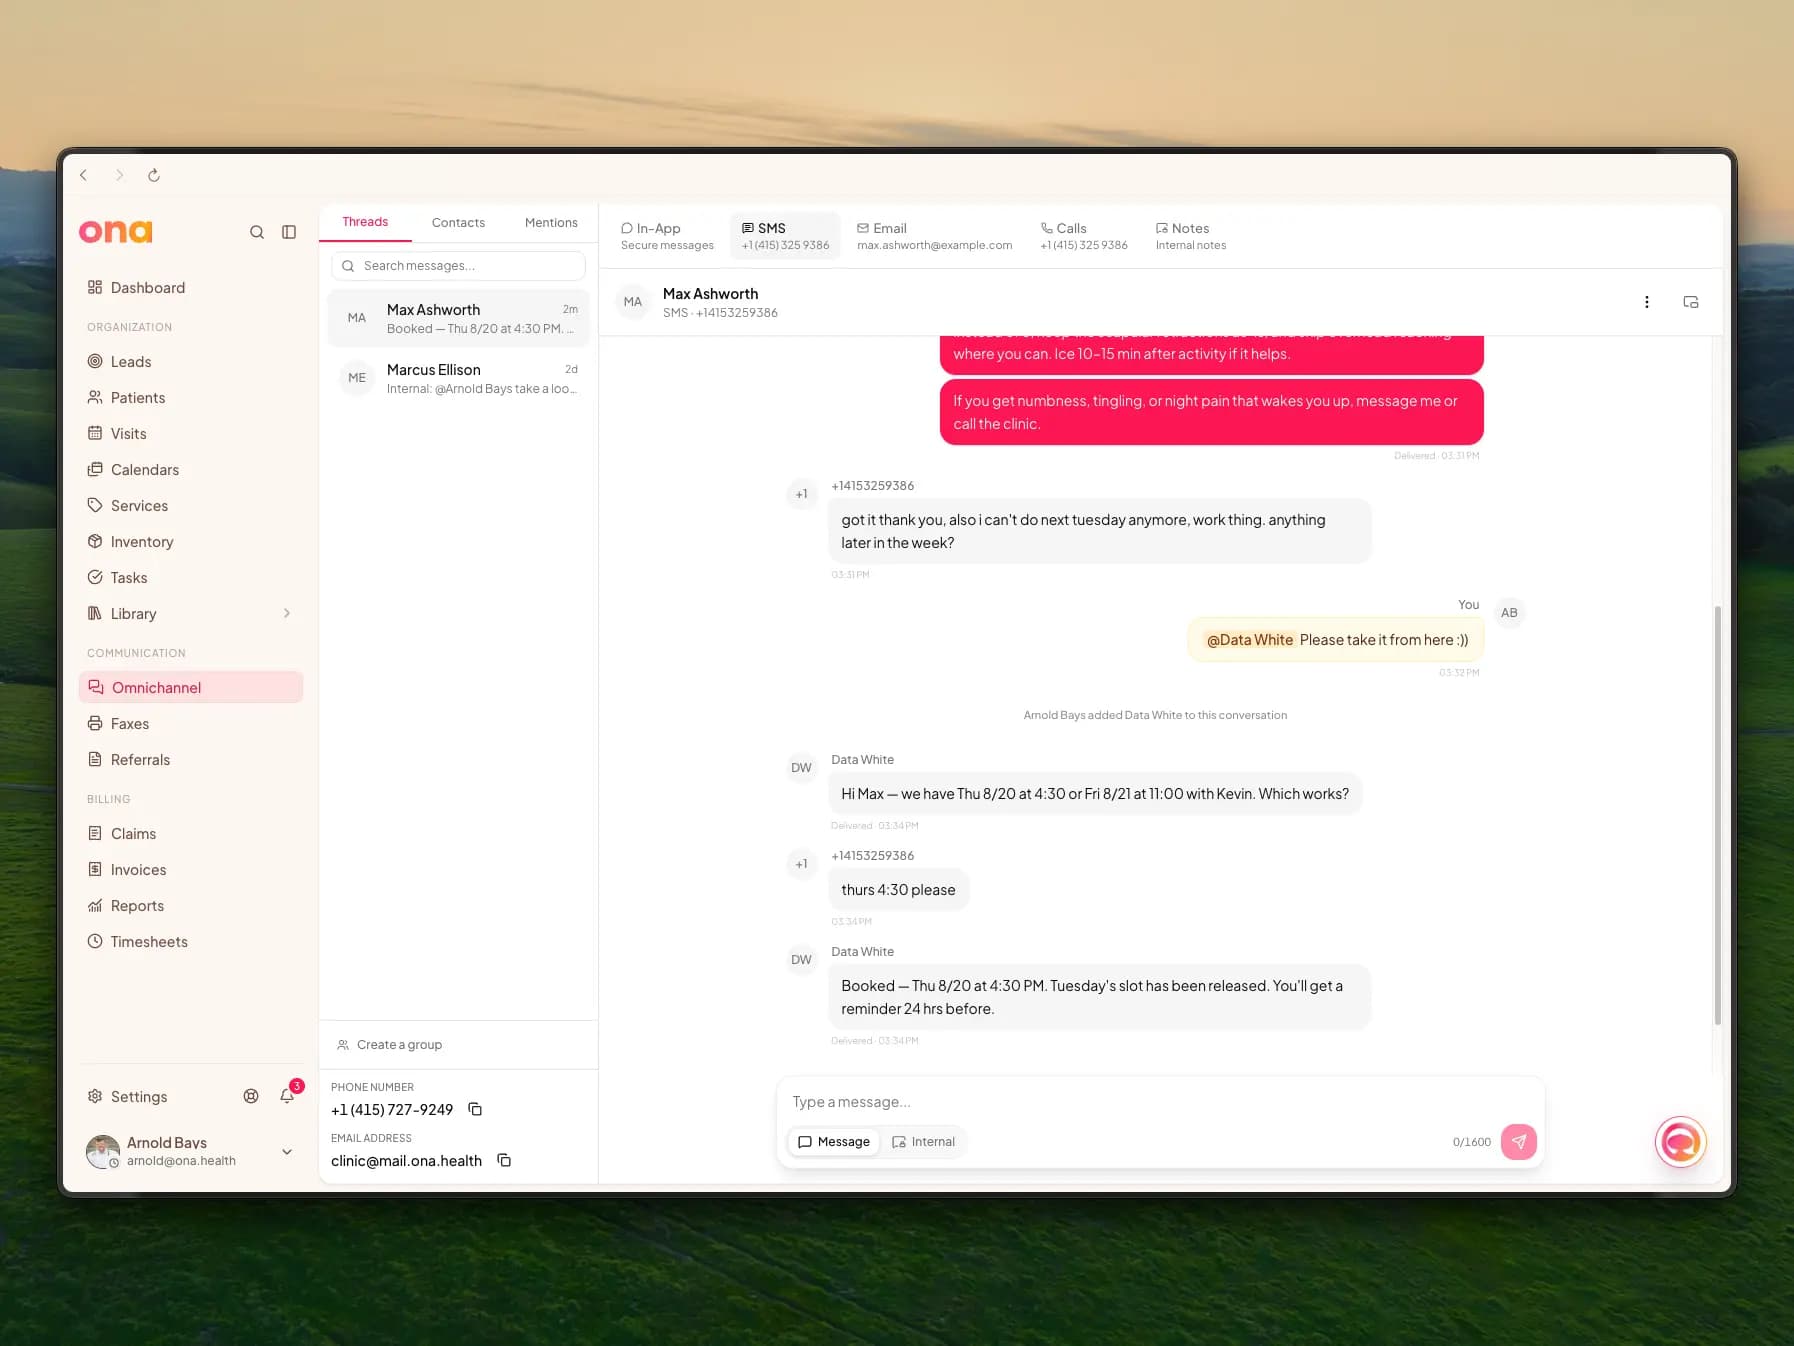The width and height of the screenshot is (1794, 1346).
Task: Click Create a group
Action: (390, 1045)
